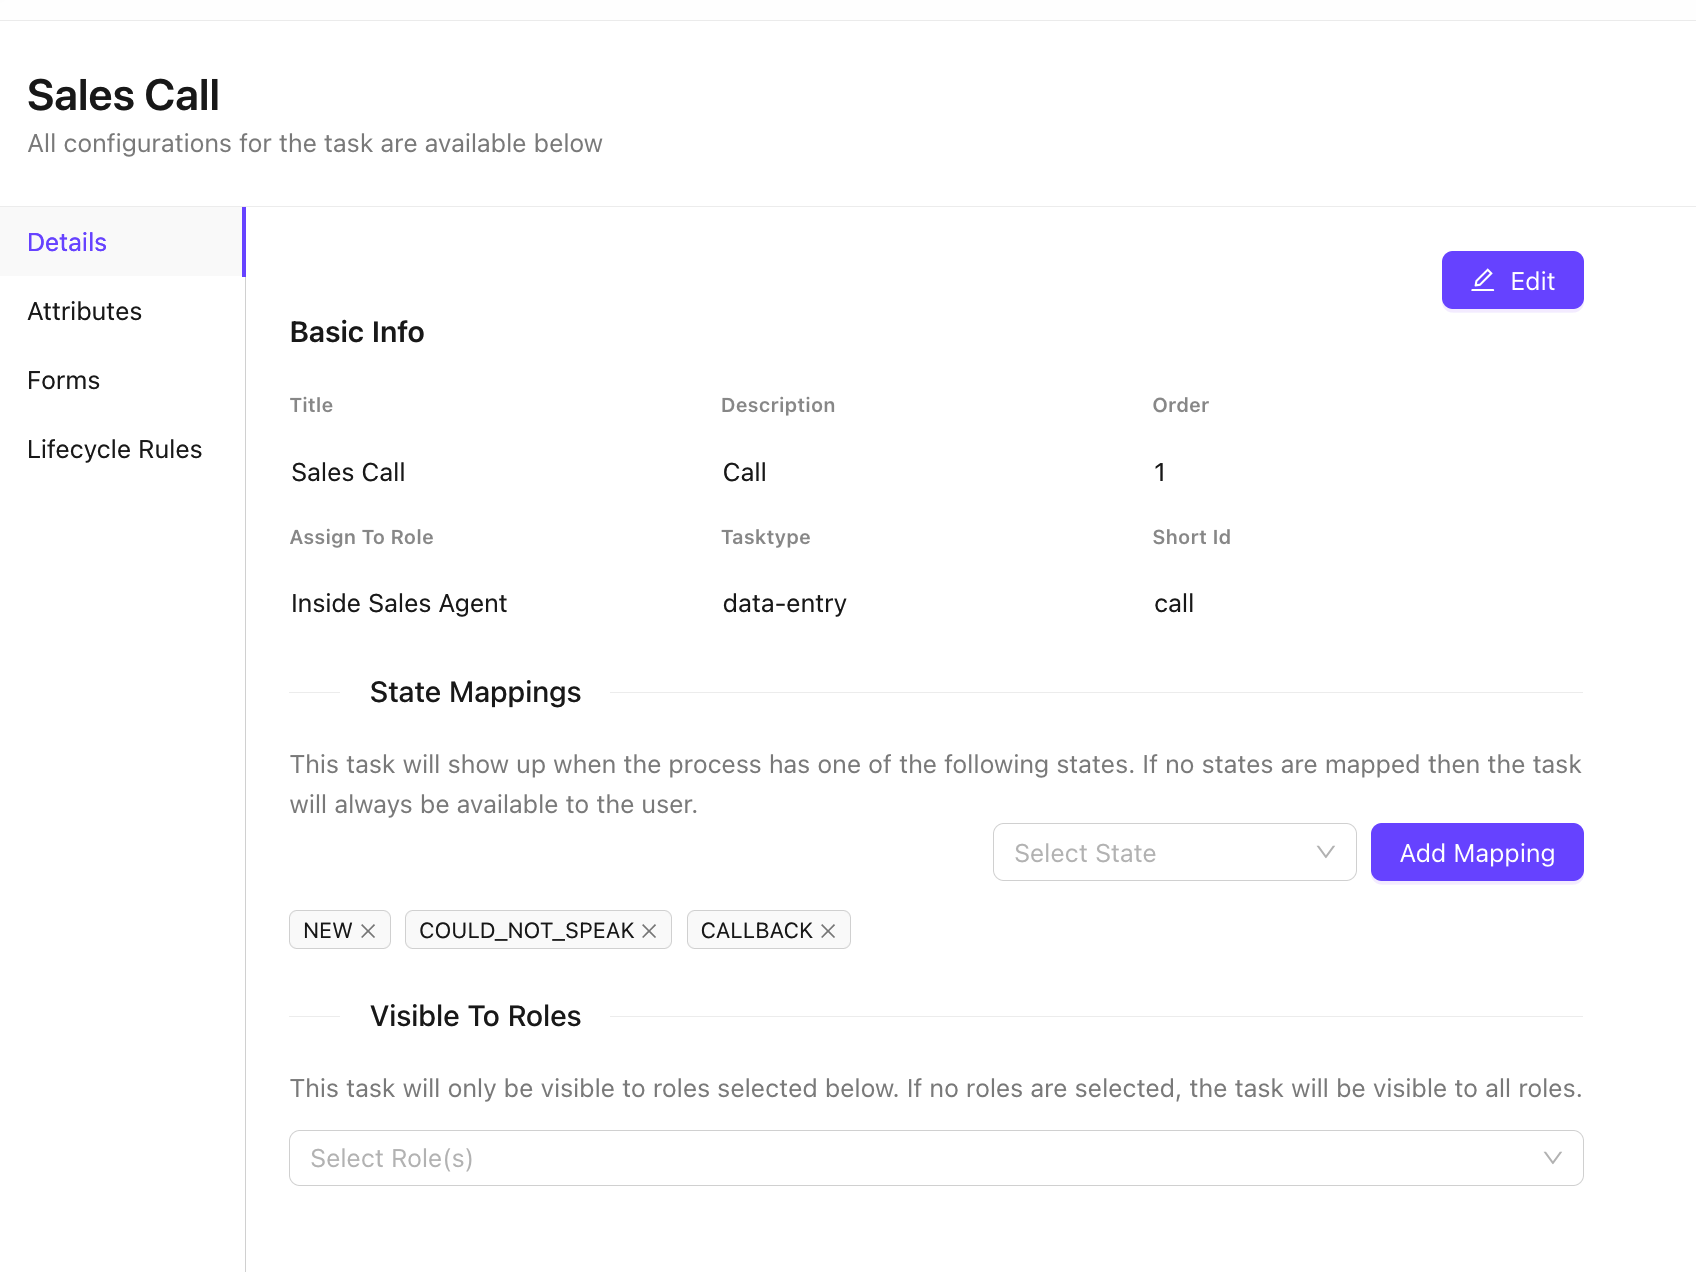Click the State Mappings section heading
Image resolution: width=1696 pixels, height=1272 pixels.
pos(475,692)
